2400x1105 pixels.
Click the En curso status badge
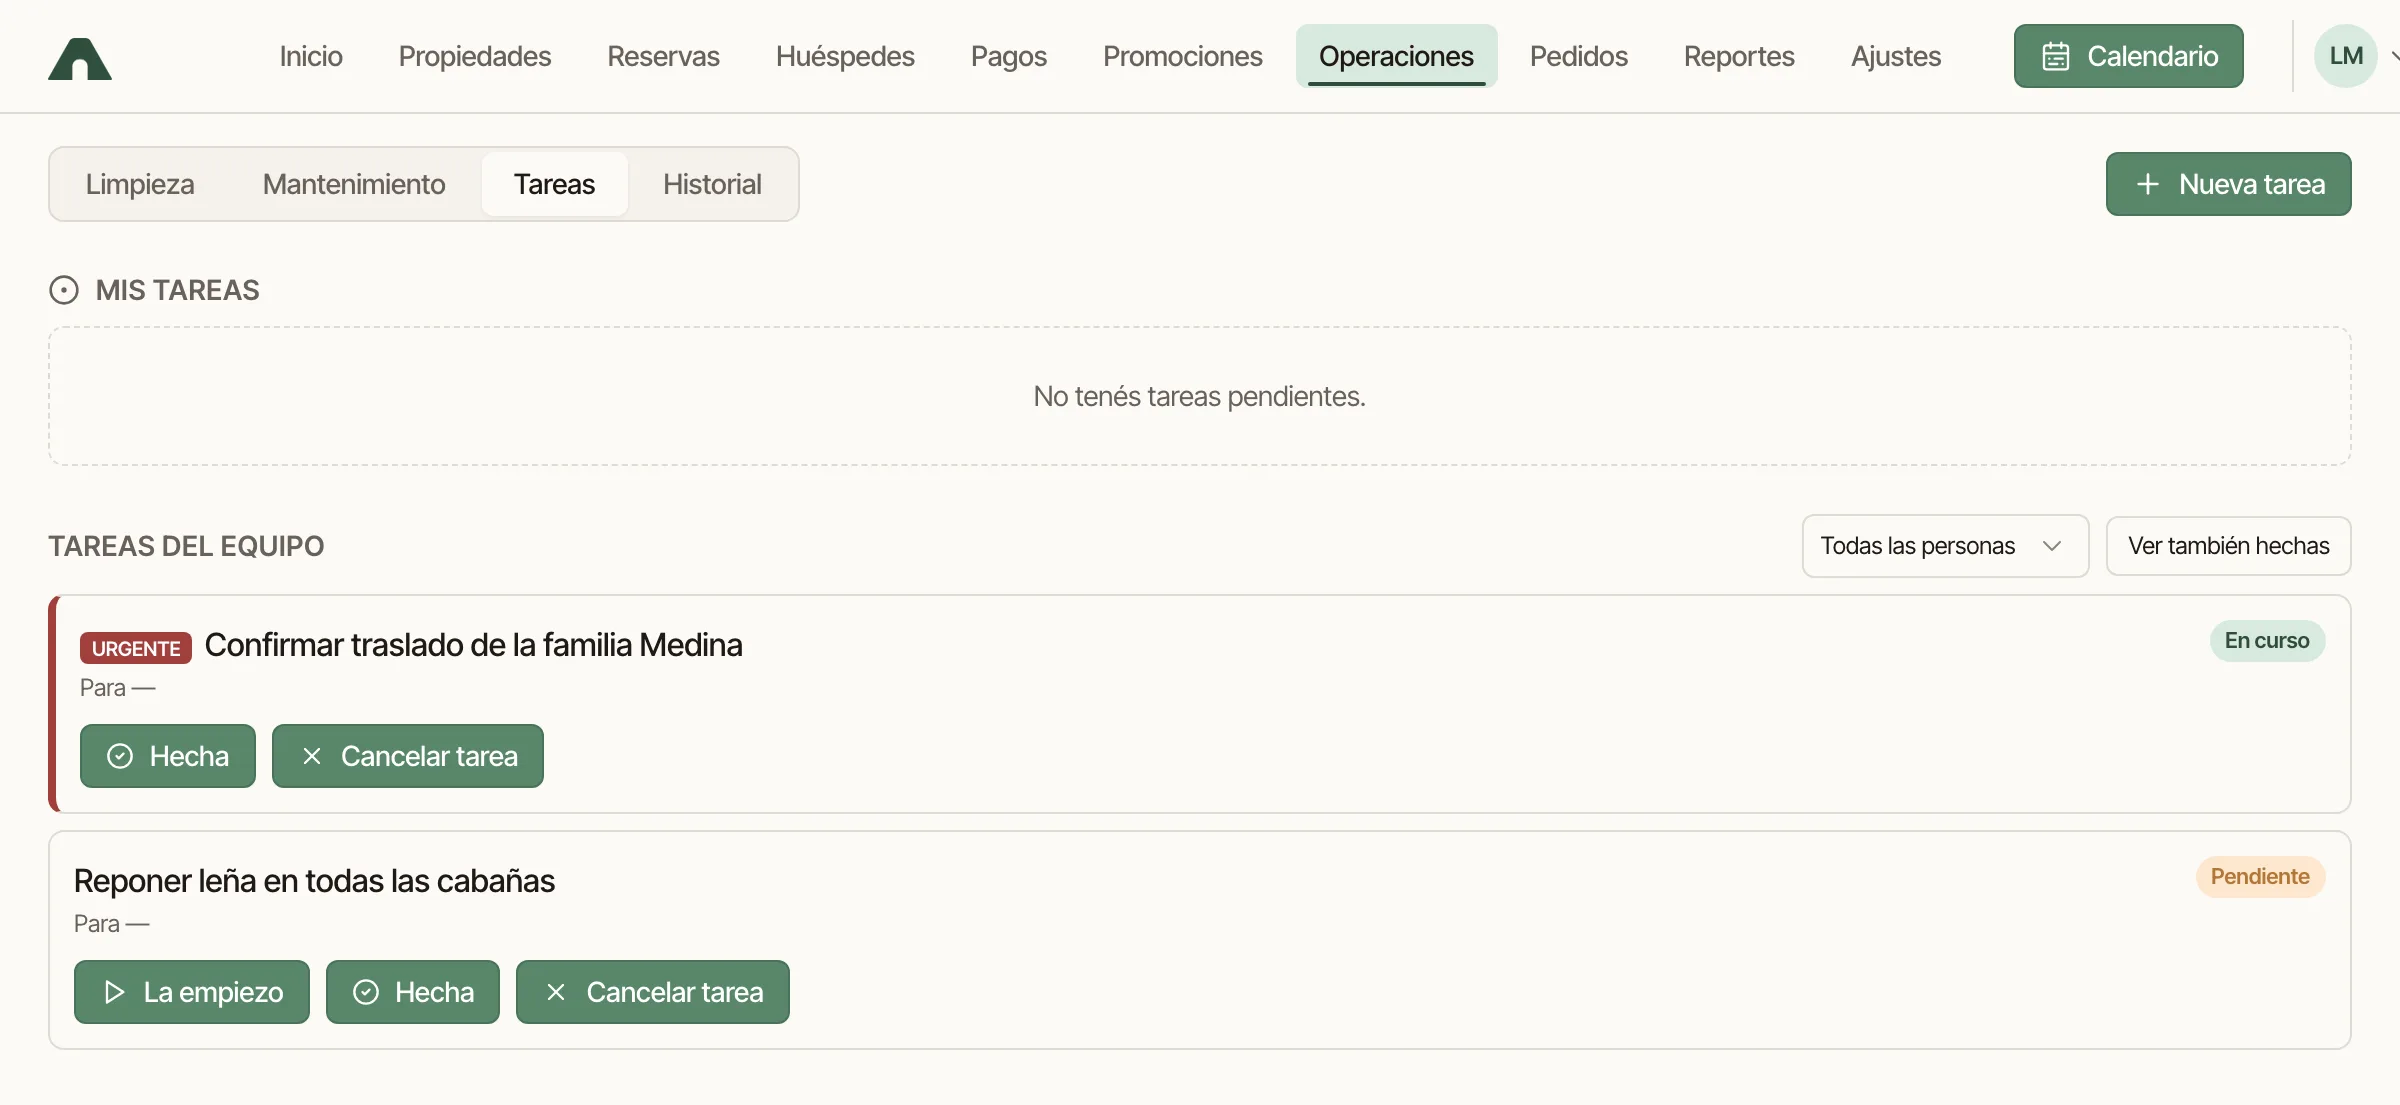coord(2267,641)
